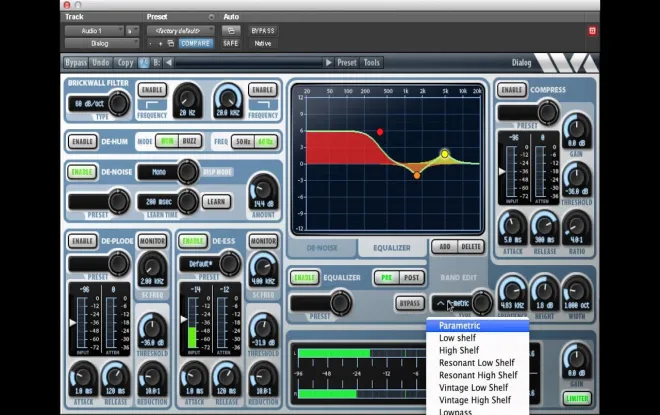This screenshot has height=415, width=660.
Task: Choose Parametric from band type menu
Action: 478,325
